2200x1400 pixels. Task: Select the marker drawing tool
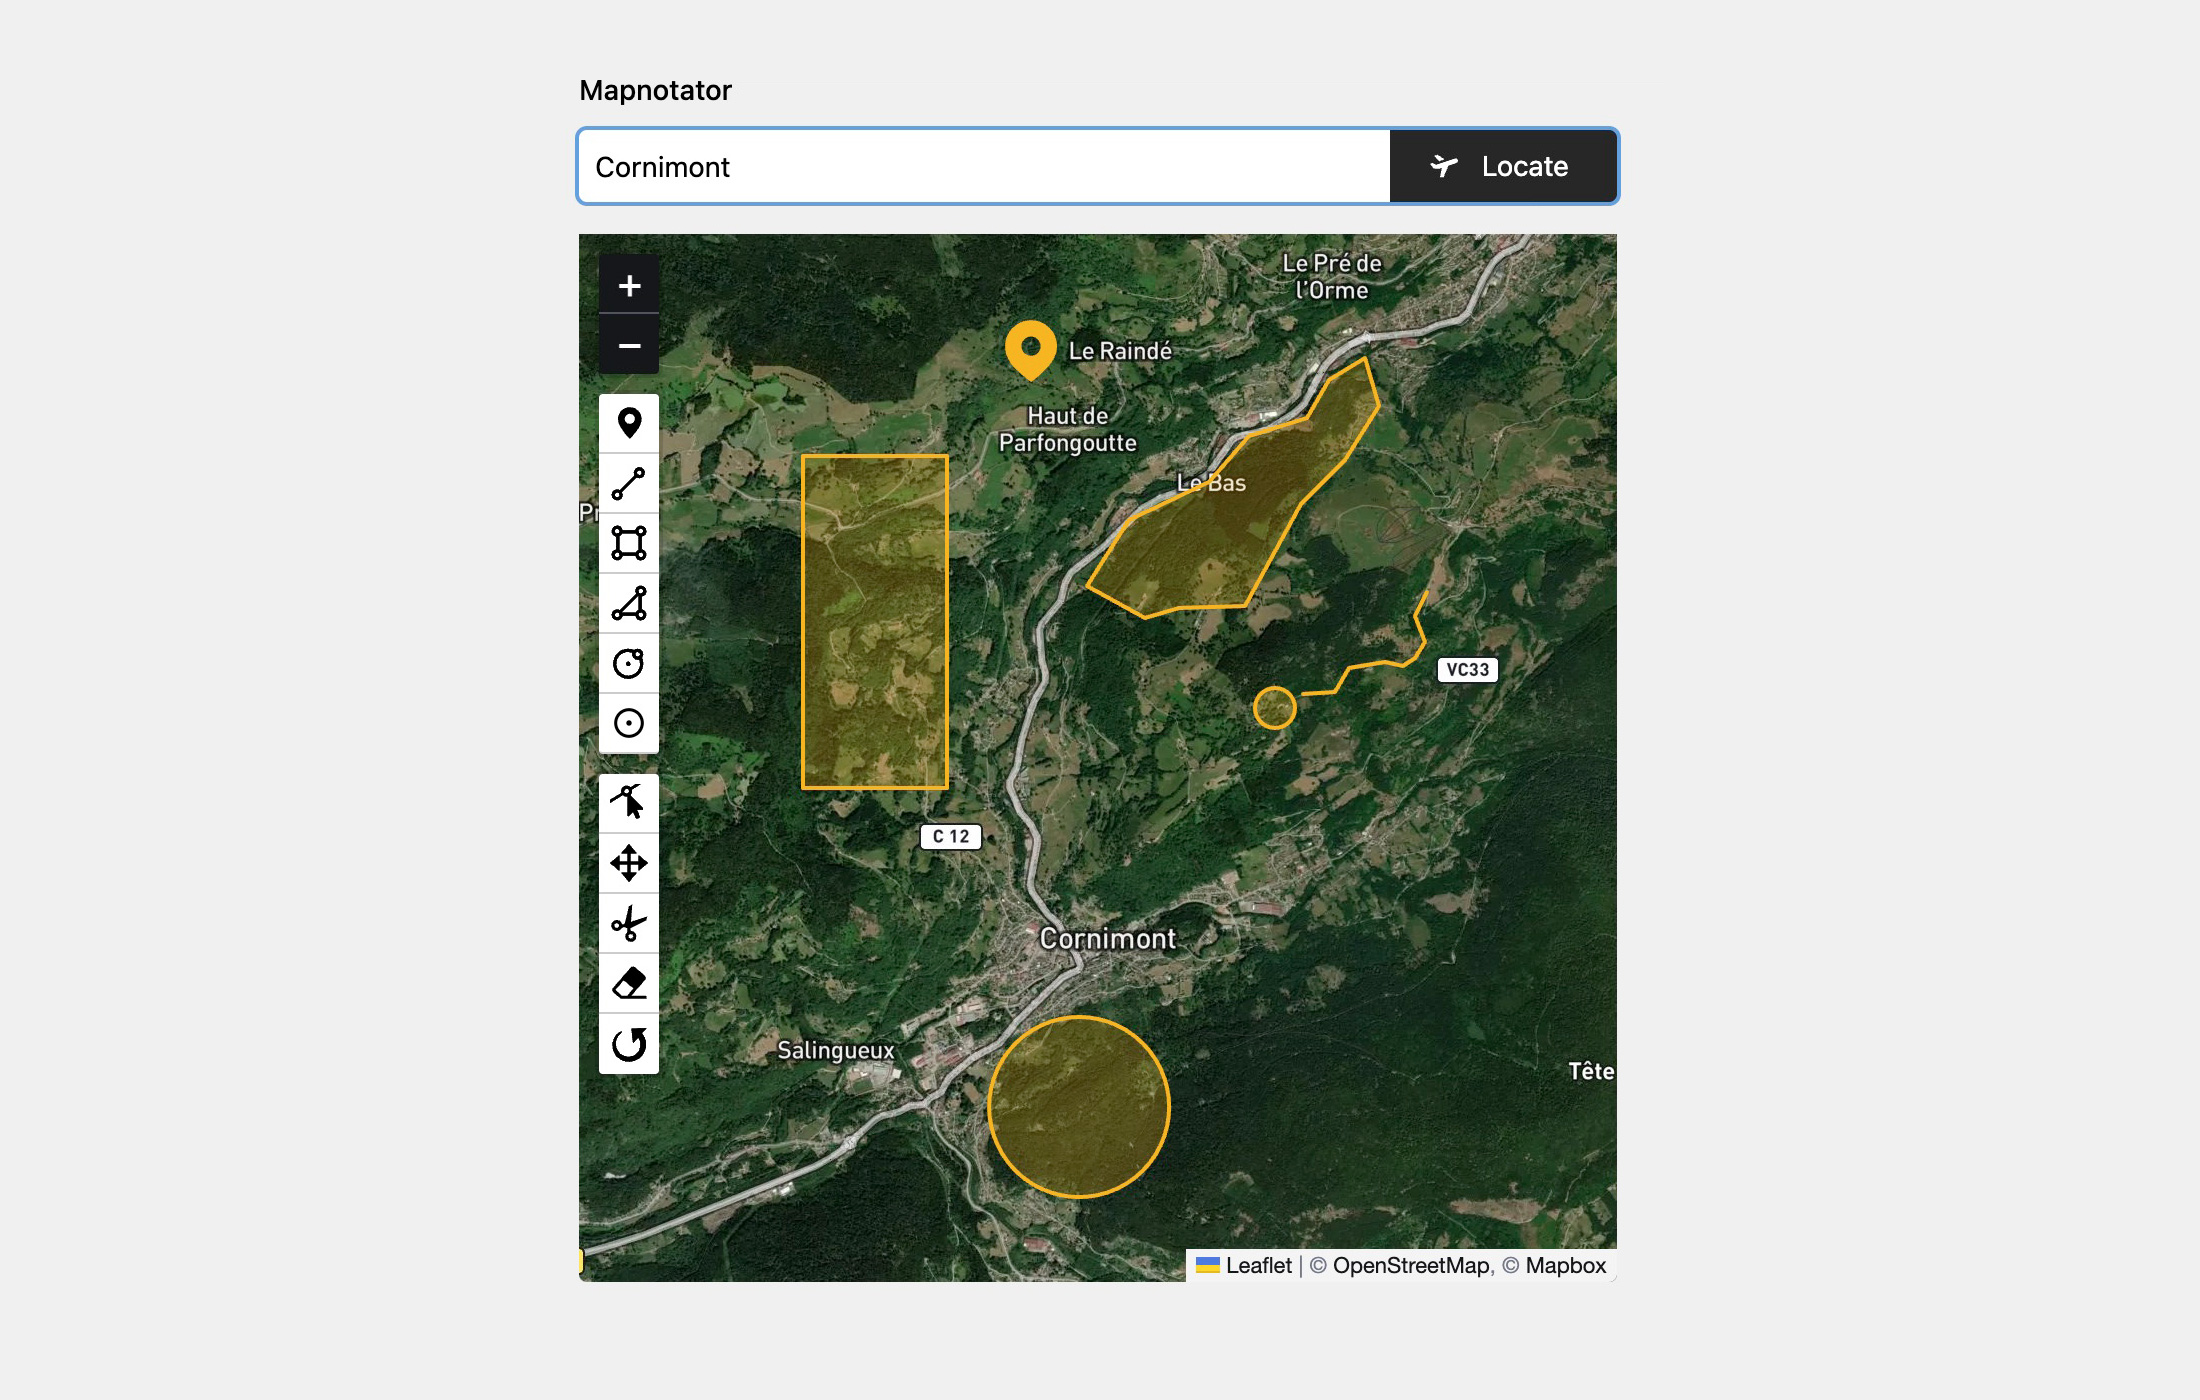(629, 424)
